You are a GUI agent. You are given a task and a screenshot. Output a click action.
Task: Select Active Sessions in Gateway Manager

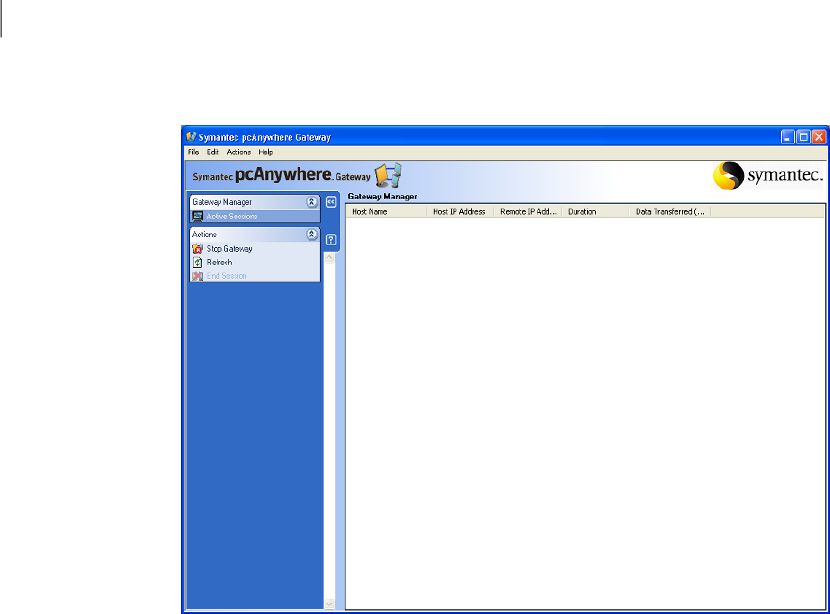point(255,216)
